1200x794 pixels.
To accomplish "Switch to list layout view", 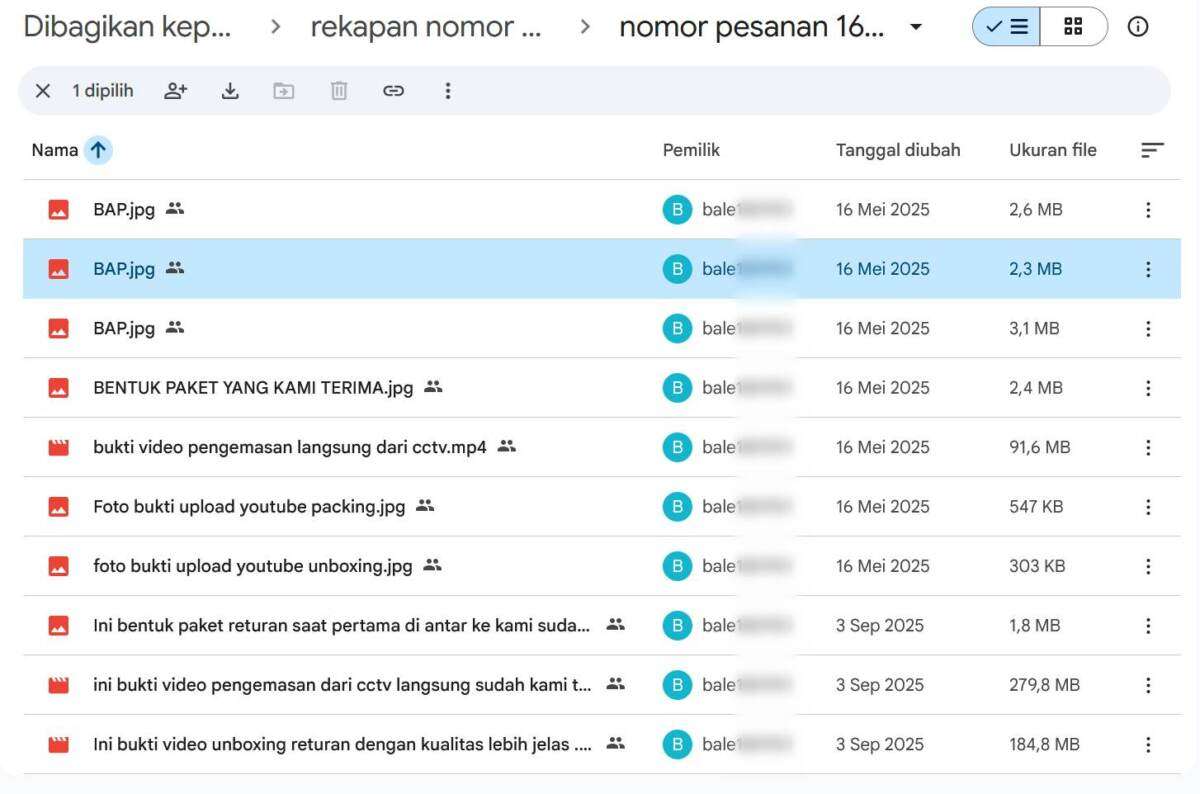I will [x=1005, y=27].
